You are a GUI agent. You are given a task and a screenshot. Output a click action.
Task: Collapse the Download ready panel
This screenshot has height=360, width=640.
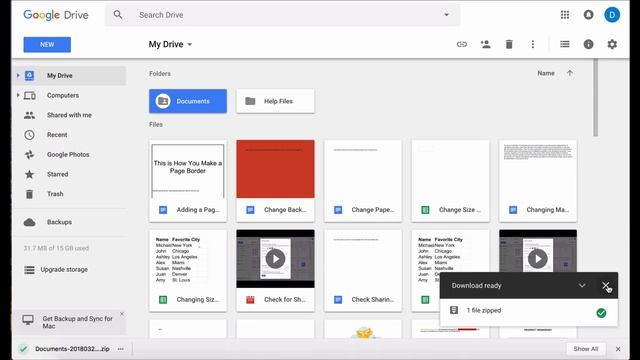click(582, 285)
